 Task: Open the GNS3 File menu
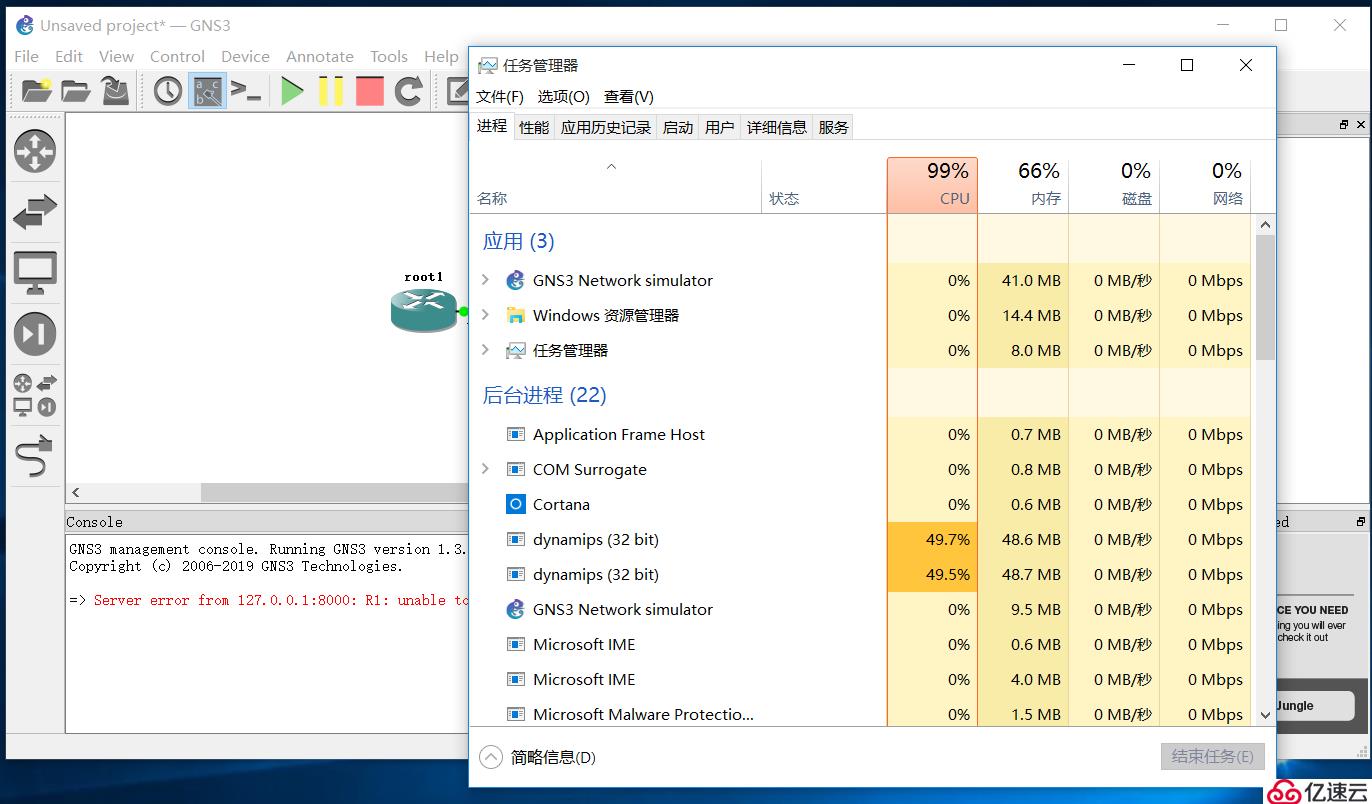point(27,56)
